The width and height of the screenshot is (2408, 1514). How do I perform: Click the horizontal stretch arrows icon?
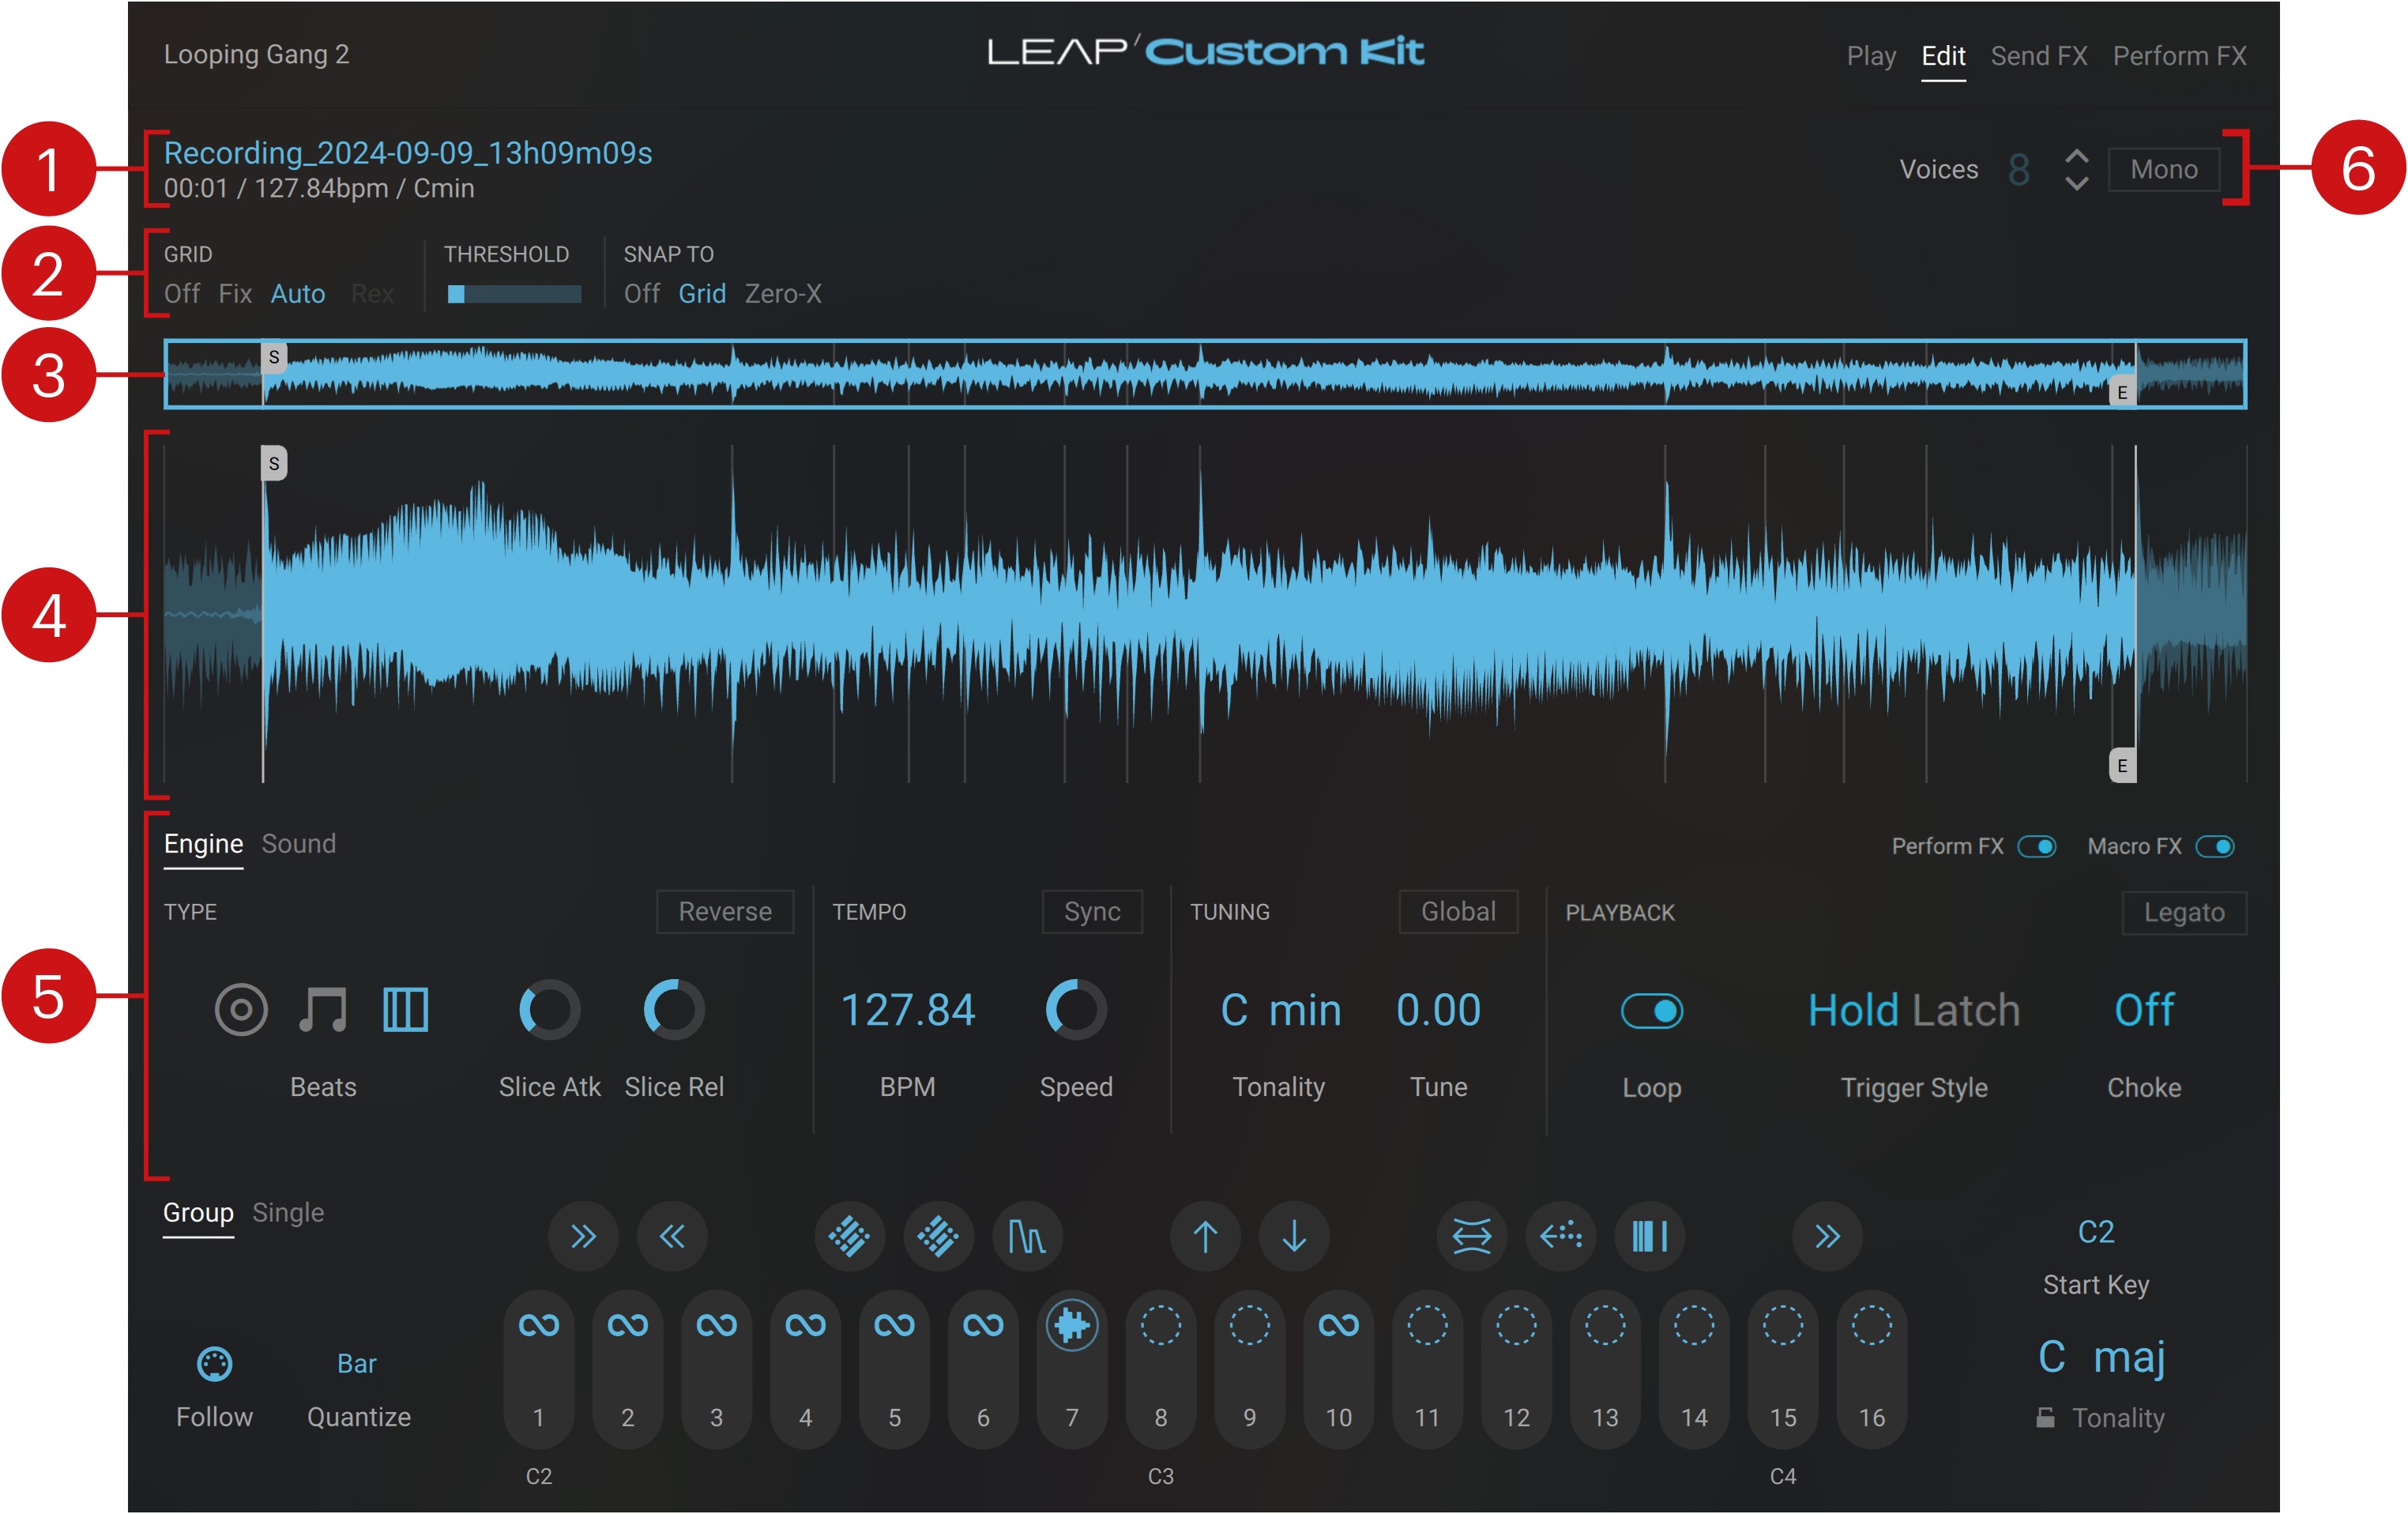pos(1472,1237)
